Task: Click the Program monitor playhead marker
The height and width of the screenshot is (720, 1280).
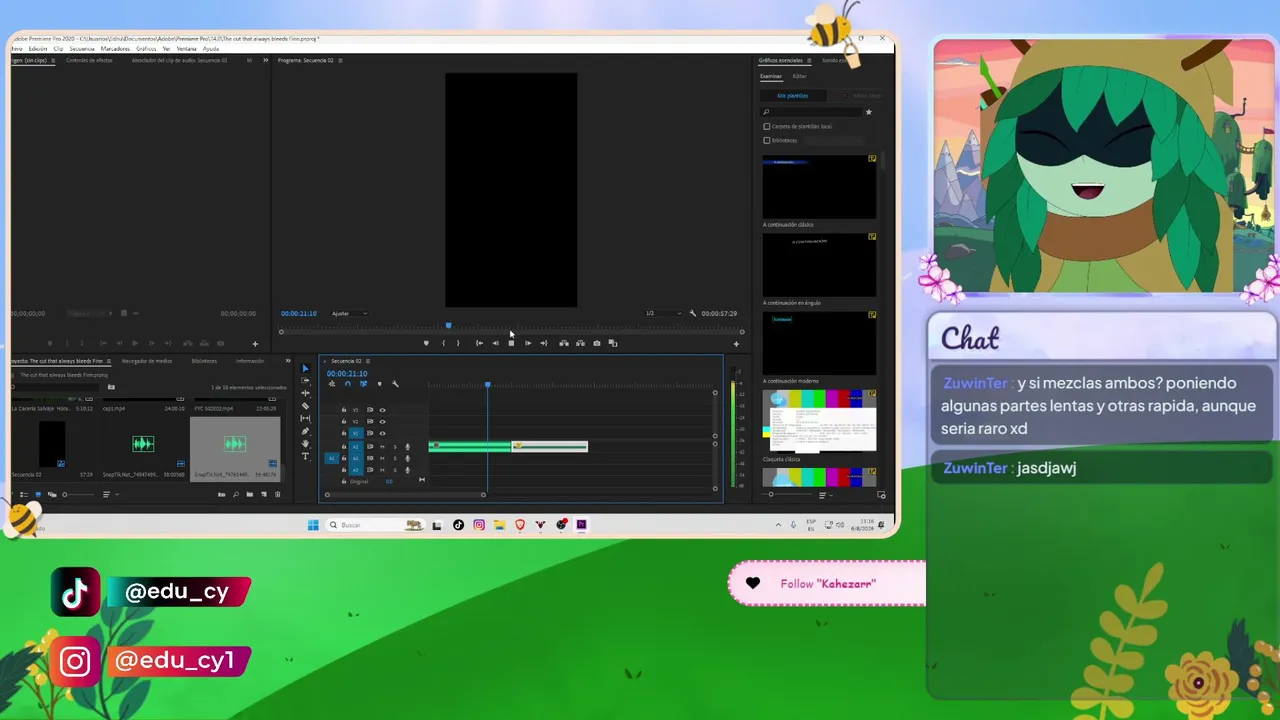Action: click(x=448, y=325)
